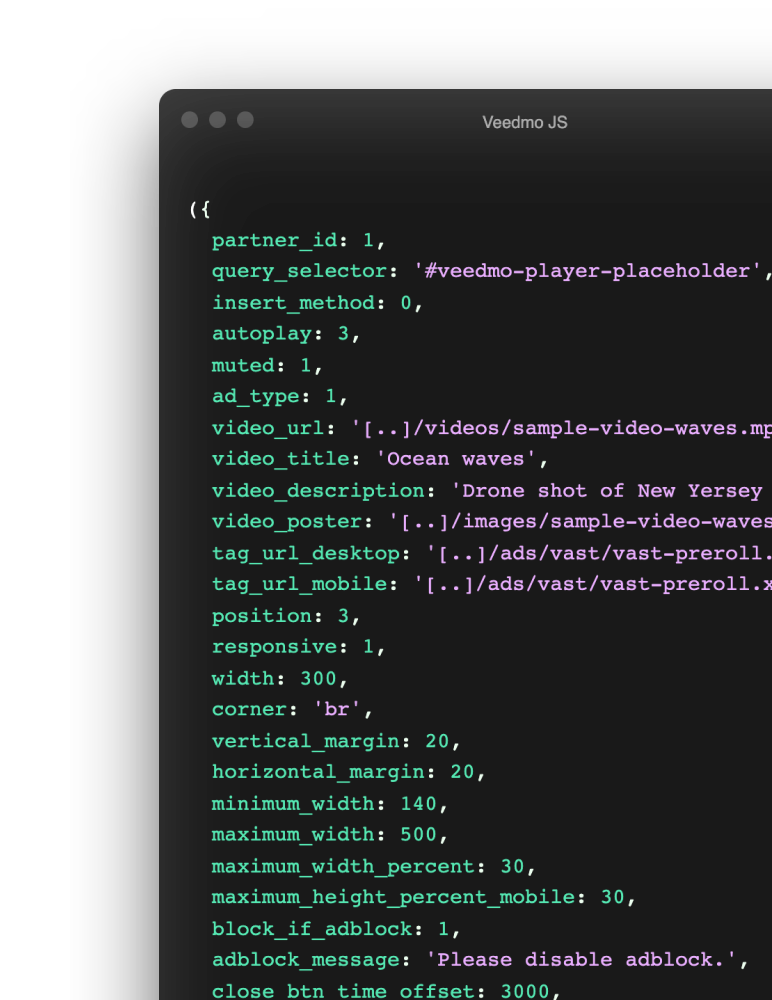Click the 'Please disable adblock.' string

coord(581,960)
